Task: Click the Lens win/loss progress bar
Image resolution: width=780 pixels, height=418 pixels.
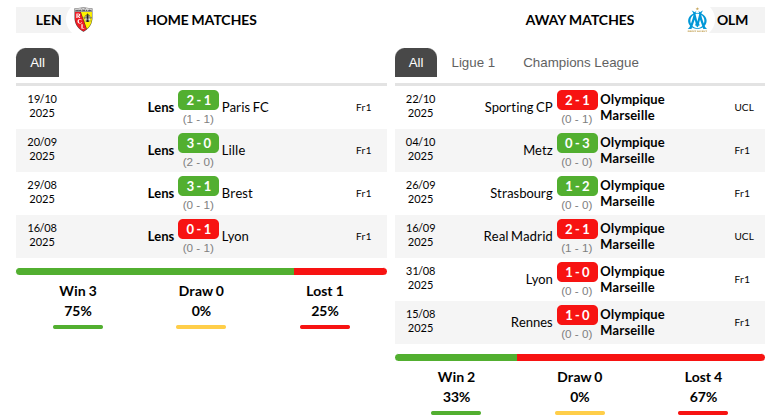Action: (x=201, y=271)
